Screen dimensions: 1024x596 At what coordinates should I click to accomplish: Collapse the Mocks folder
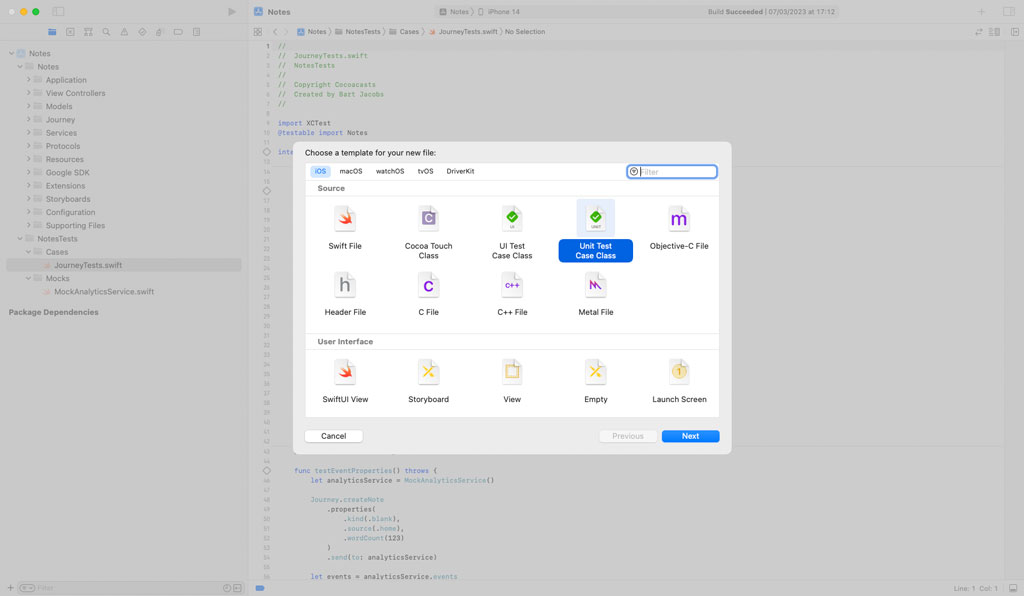click(x=29, y=279)
